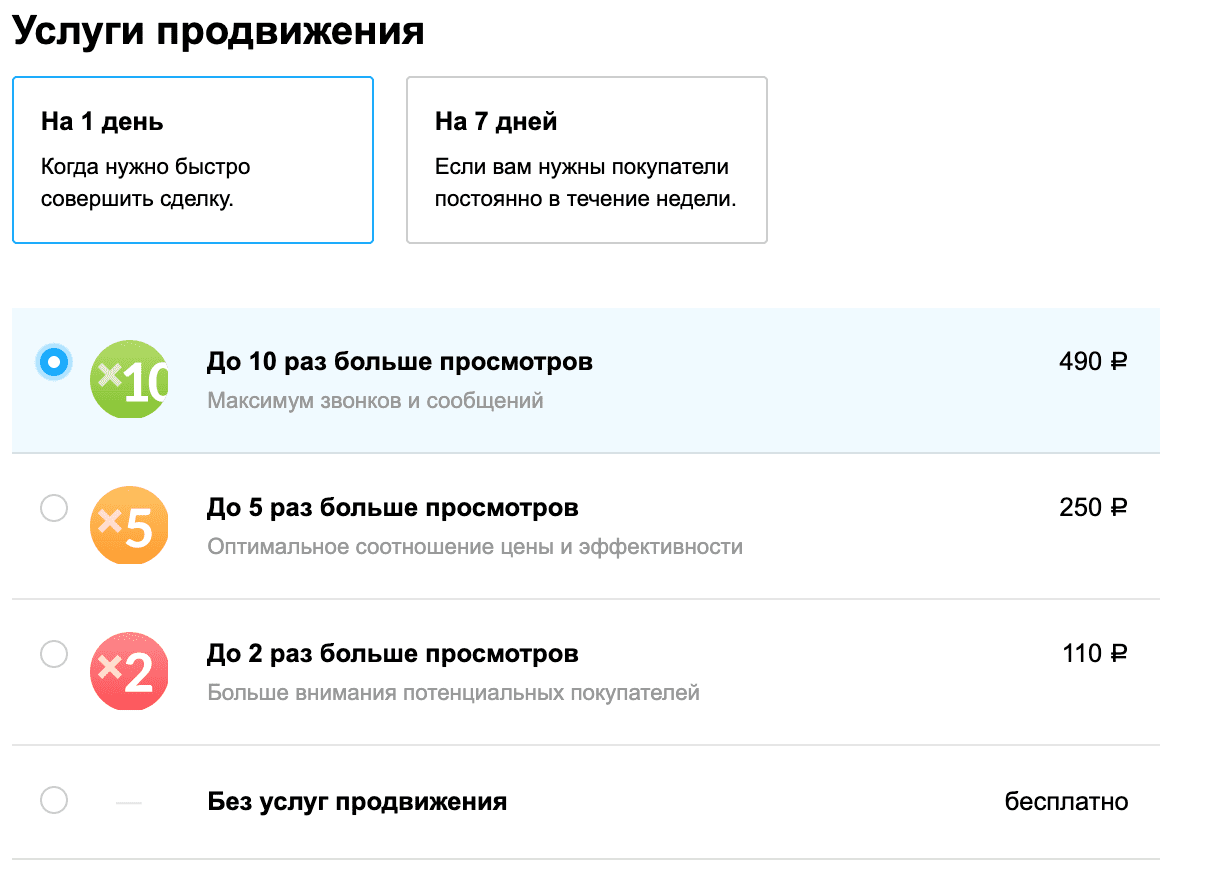Pick the ×2 views radio button
The height and width of the screenshot is (870, 1208).
click(x=53, y=654)
